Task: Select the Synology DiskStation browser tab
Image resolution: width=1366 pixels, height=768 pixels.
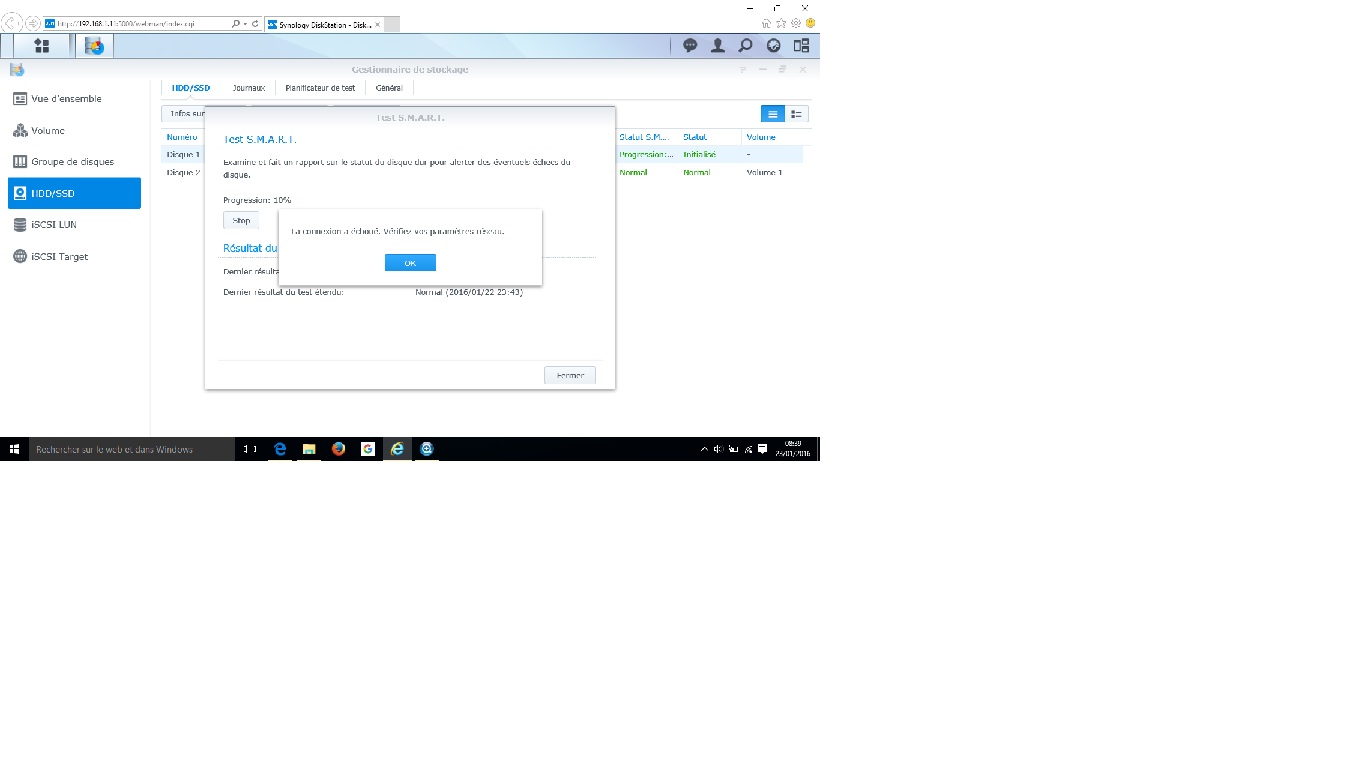Action: coord(326,23)
